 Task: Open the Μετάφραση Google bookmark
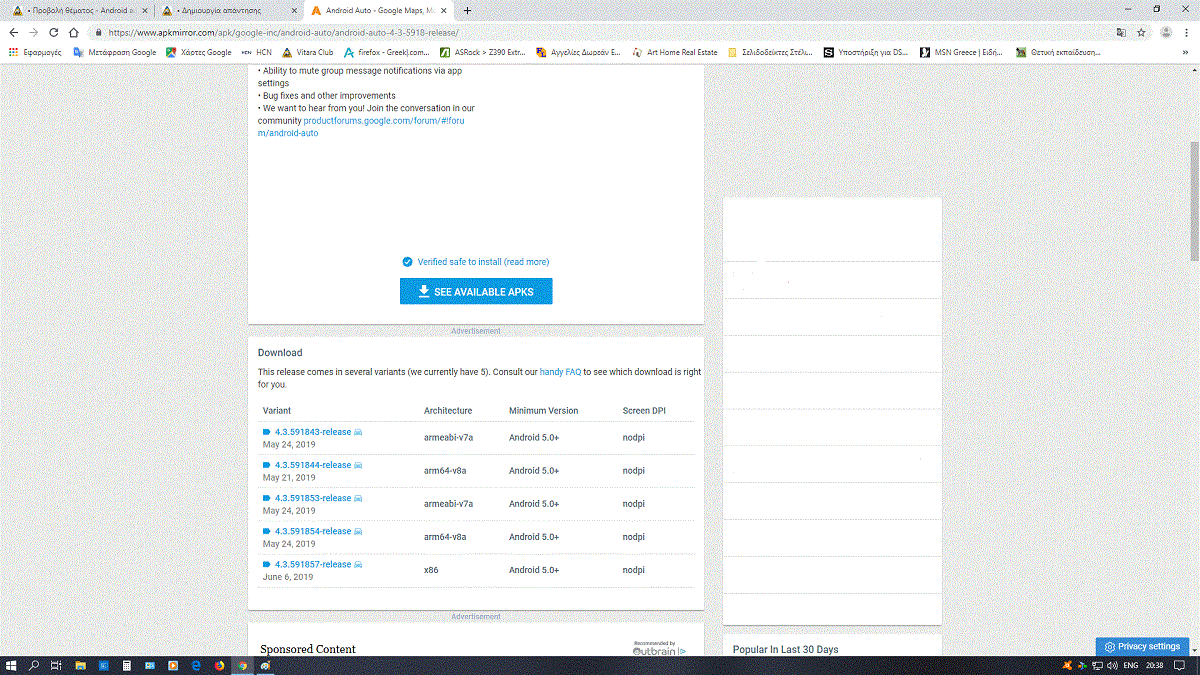(x=115, y=52)
